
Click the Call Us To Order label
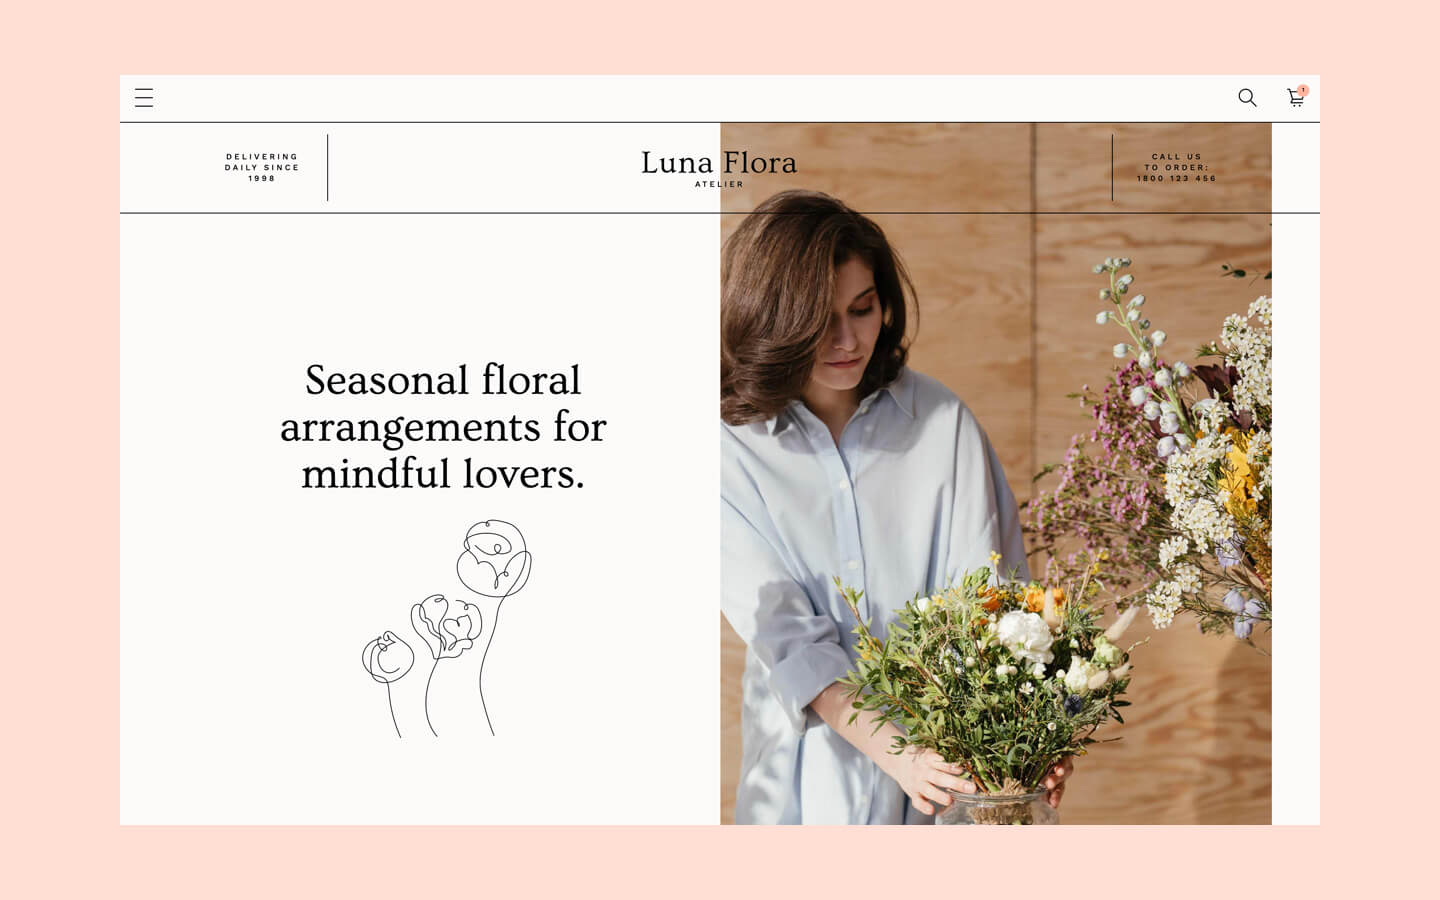click(1177, 162)
